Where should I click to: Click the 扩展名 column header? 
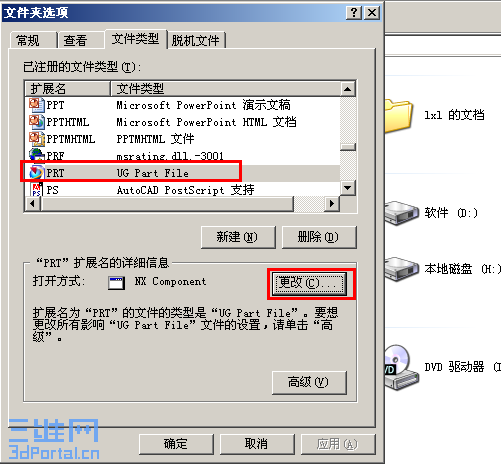(68, 89)
